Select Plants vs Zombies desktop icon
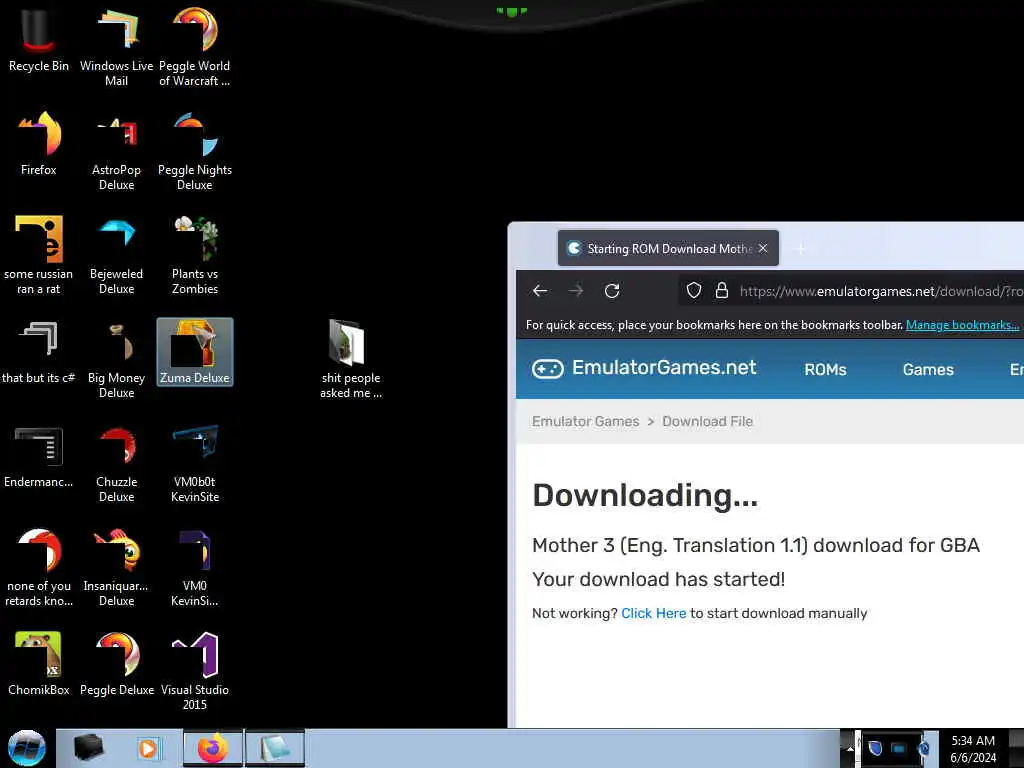Viewport: 1024px width, 768px height. click(x=195, y=255)
